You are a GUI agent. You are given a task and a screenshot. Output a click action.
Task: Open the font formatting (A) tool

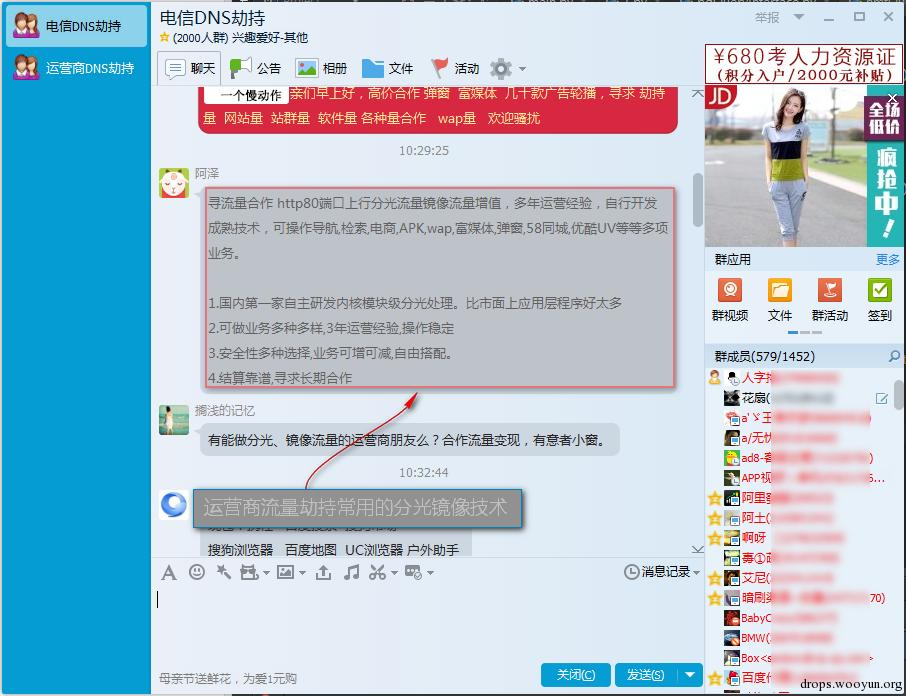(x=169, y=572)
